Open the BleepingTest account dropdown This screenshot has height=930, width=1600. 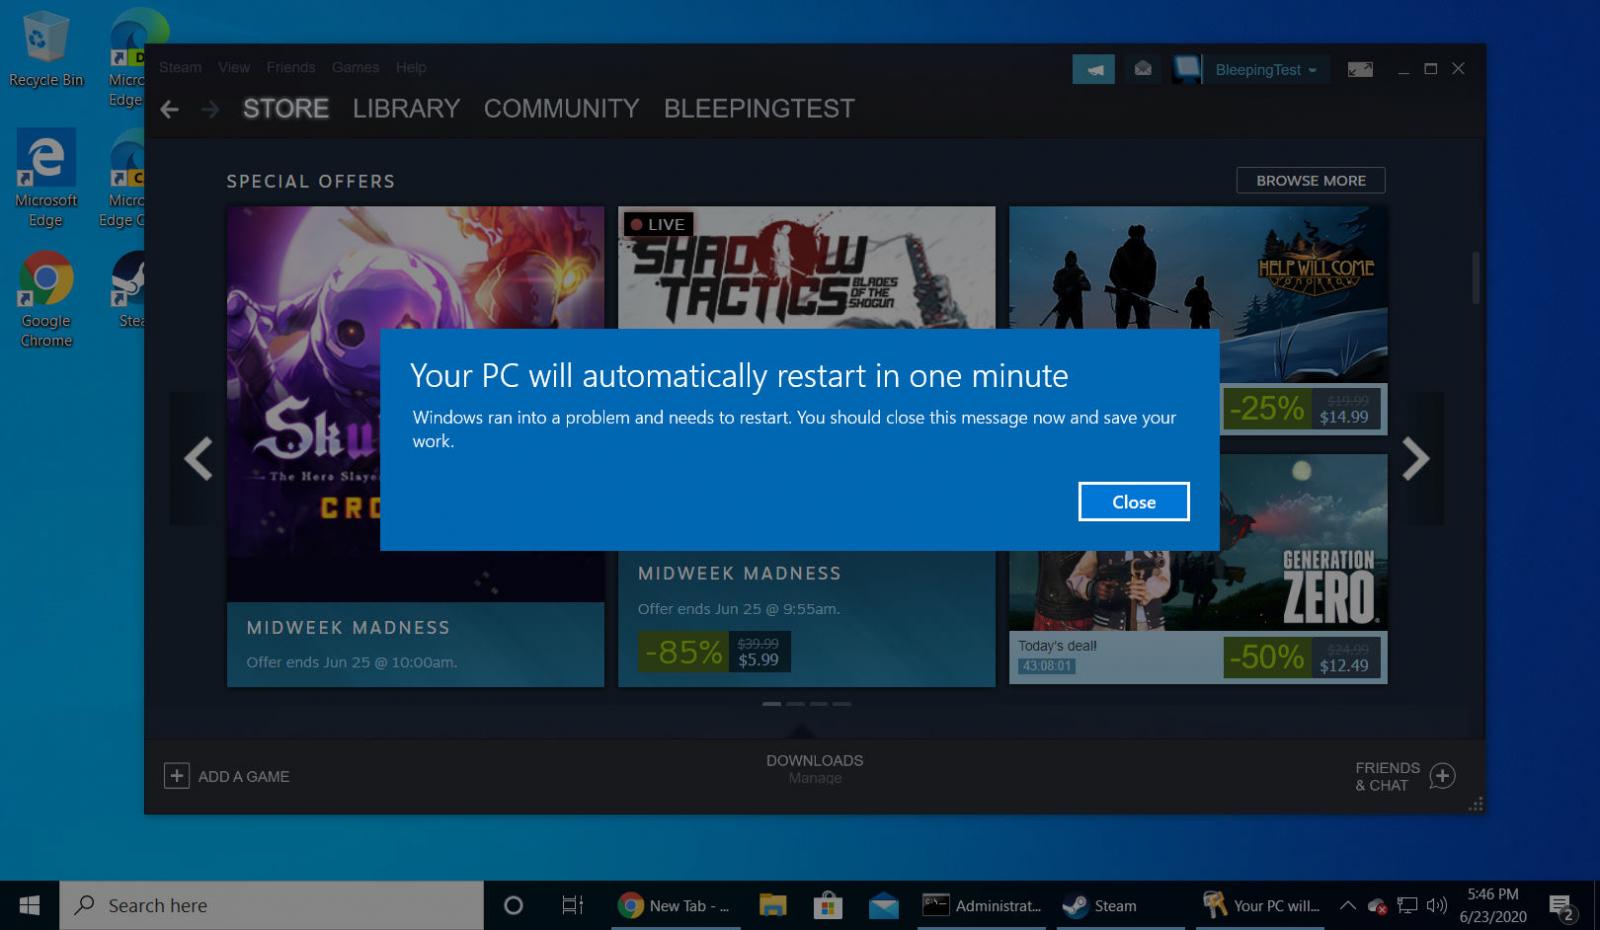tap(1264, 69)
